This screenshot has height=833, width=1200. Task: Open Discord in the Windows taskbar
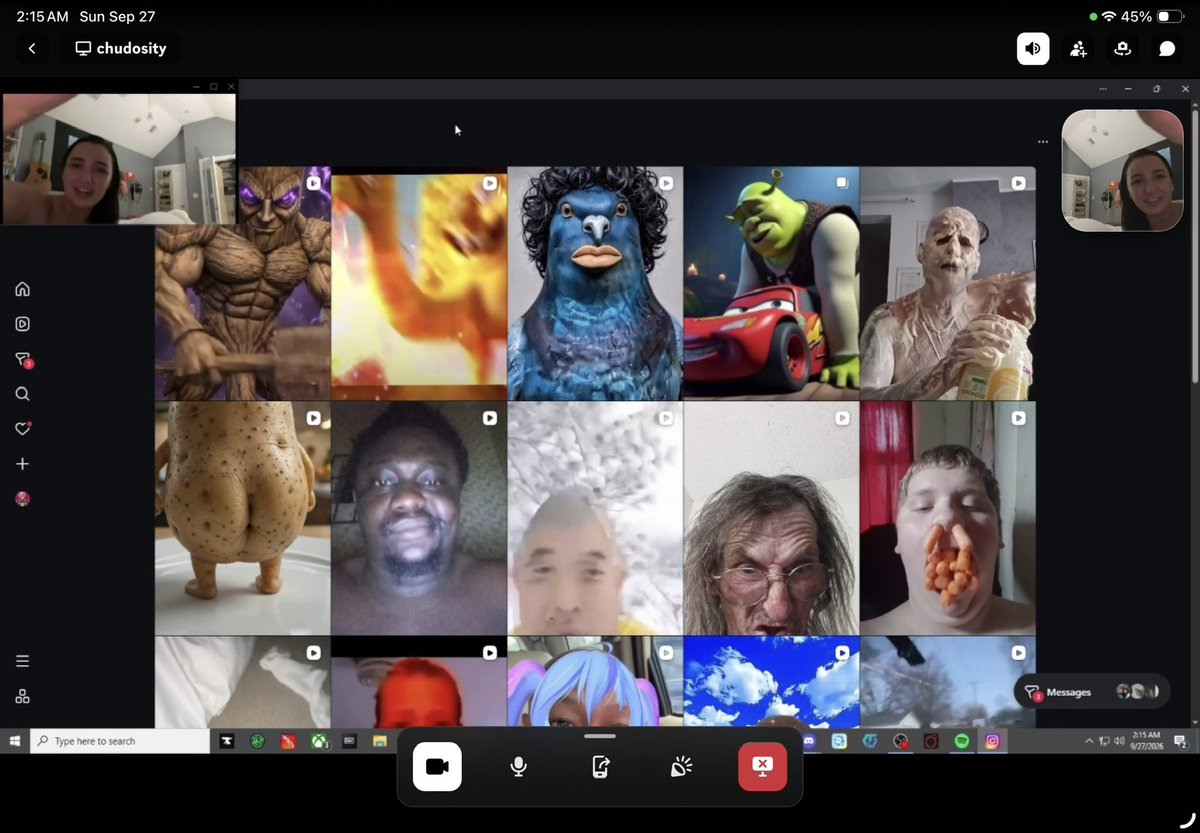point(809,741)
